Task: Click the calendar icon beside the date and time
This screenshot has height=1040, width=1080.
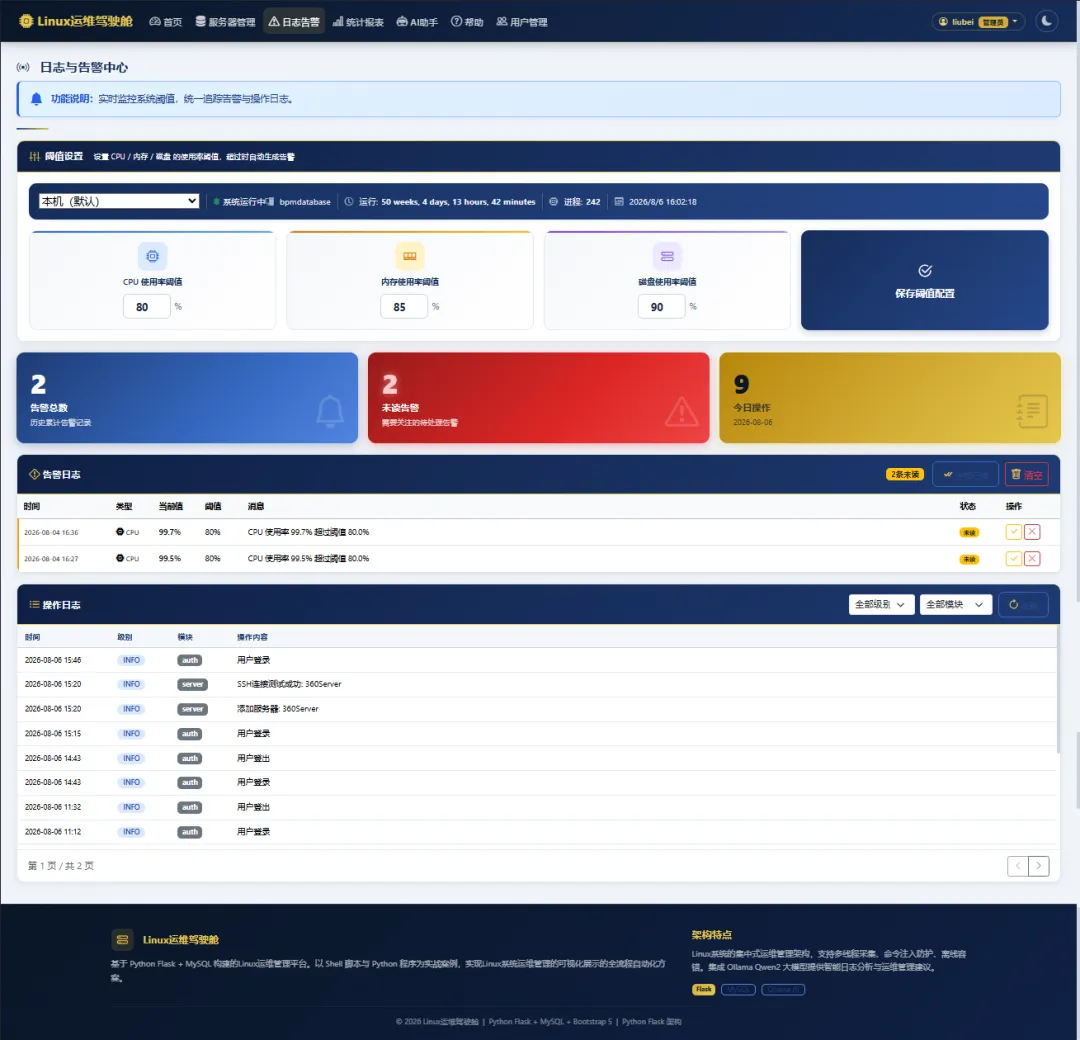Action: 619,202
